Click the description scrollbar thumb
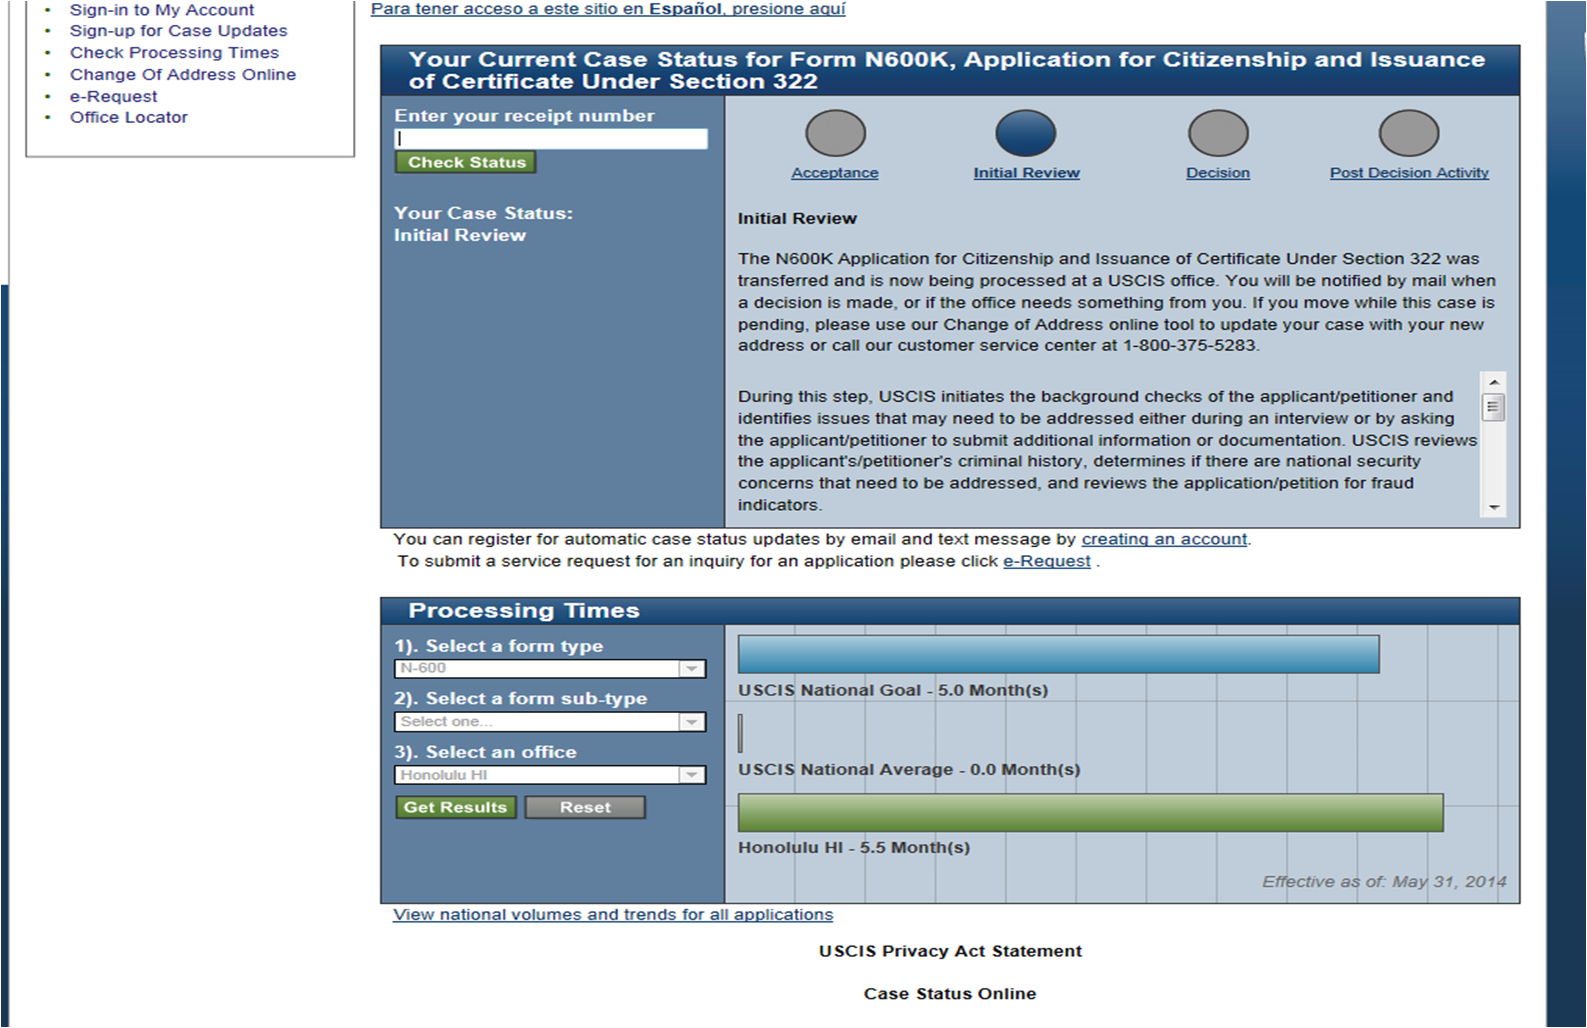The image size is (1587, 1028). pyautogui.click(x=1494, y=408)
